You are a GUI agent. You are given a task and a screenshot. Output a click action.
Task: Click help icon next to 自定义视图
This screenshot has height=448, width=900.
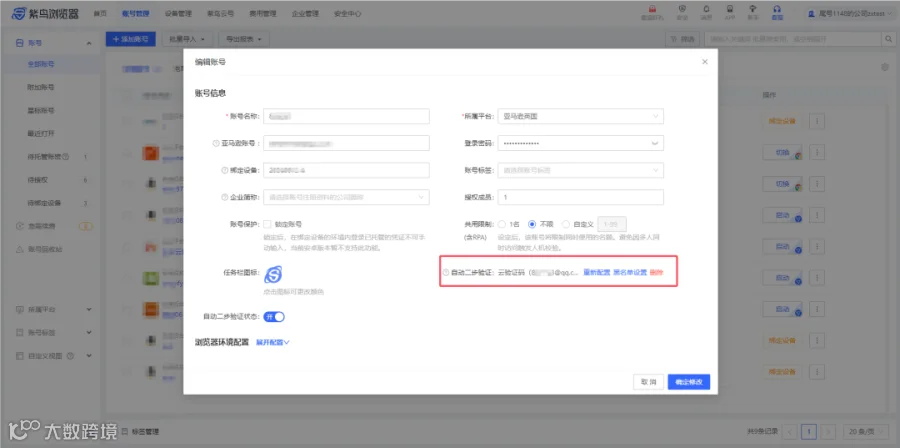point(71,356)
